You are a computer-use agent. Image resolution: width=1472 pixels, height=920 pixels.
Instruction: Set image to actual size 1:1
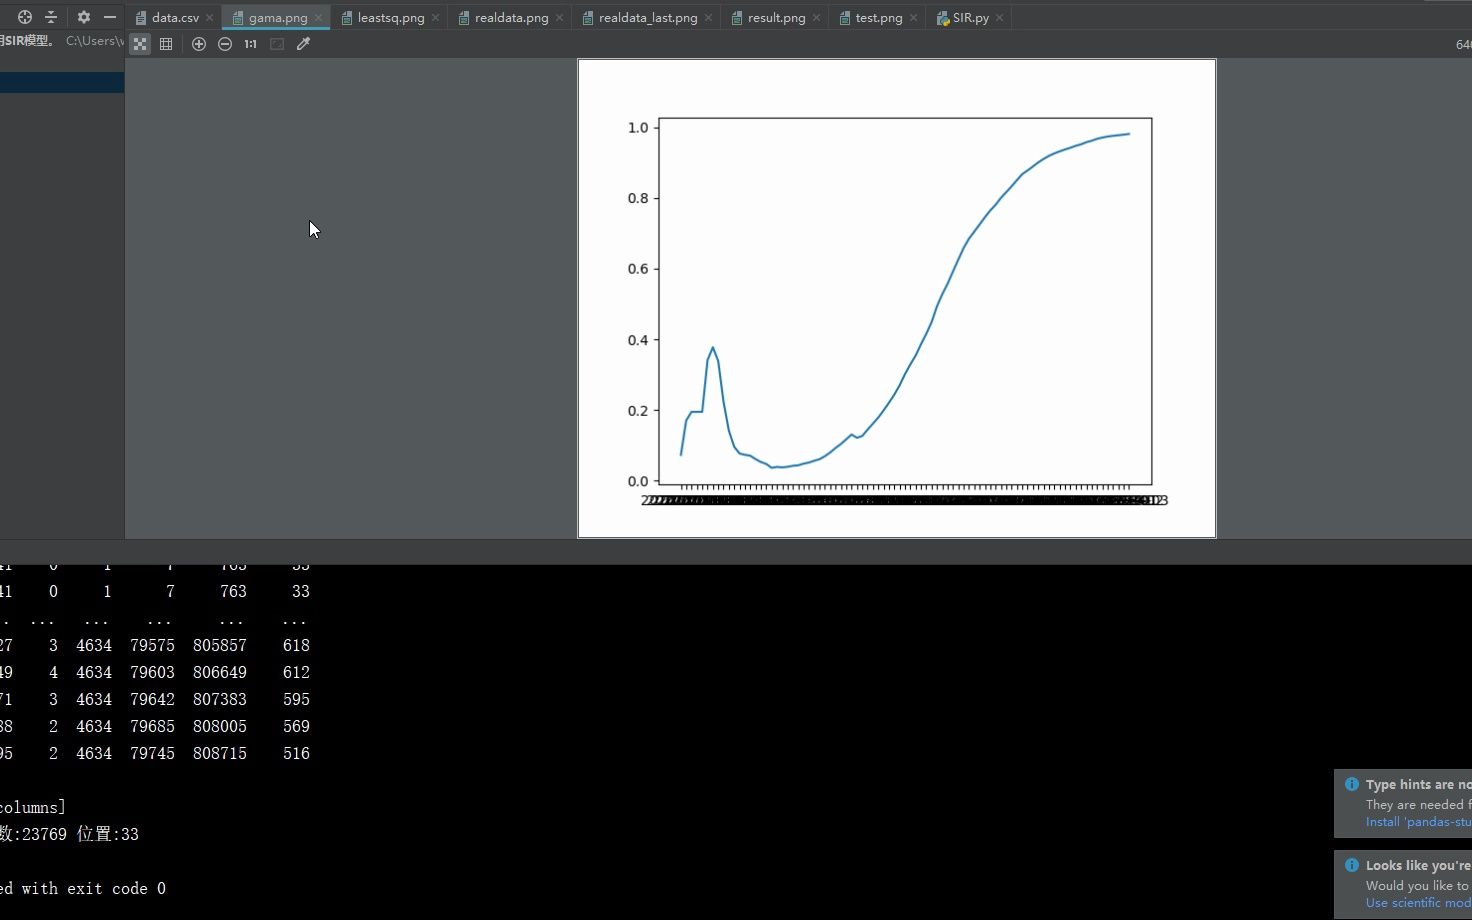tap(250, 44)
